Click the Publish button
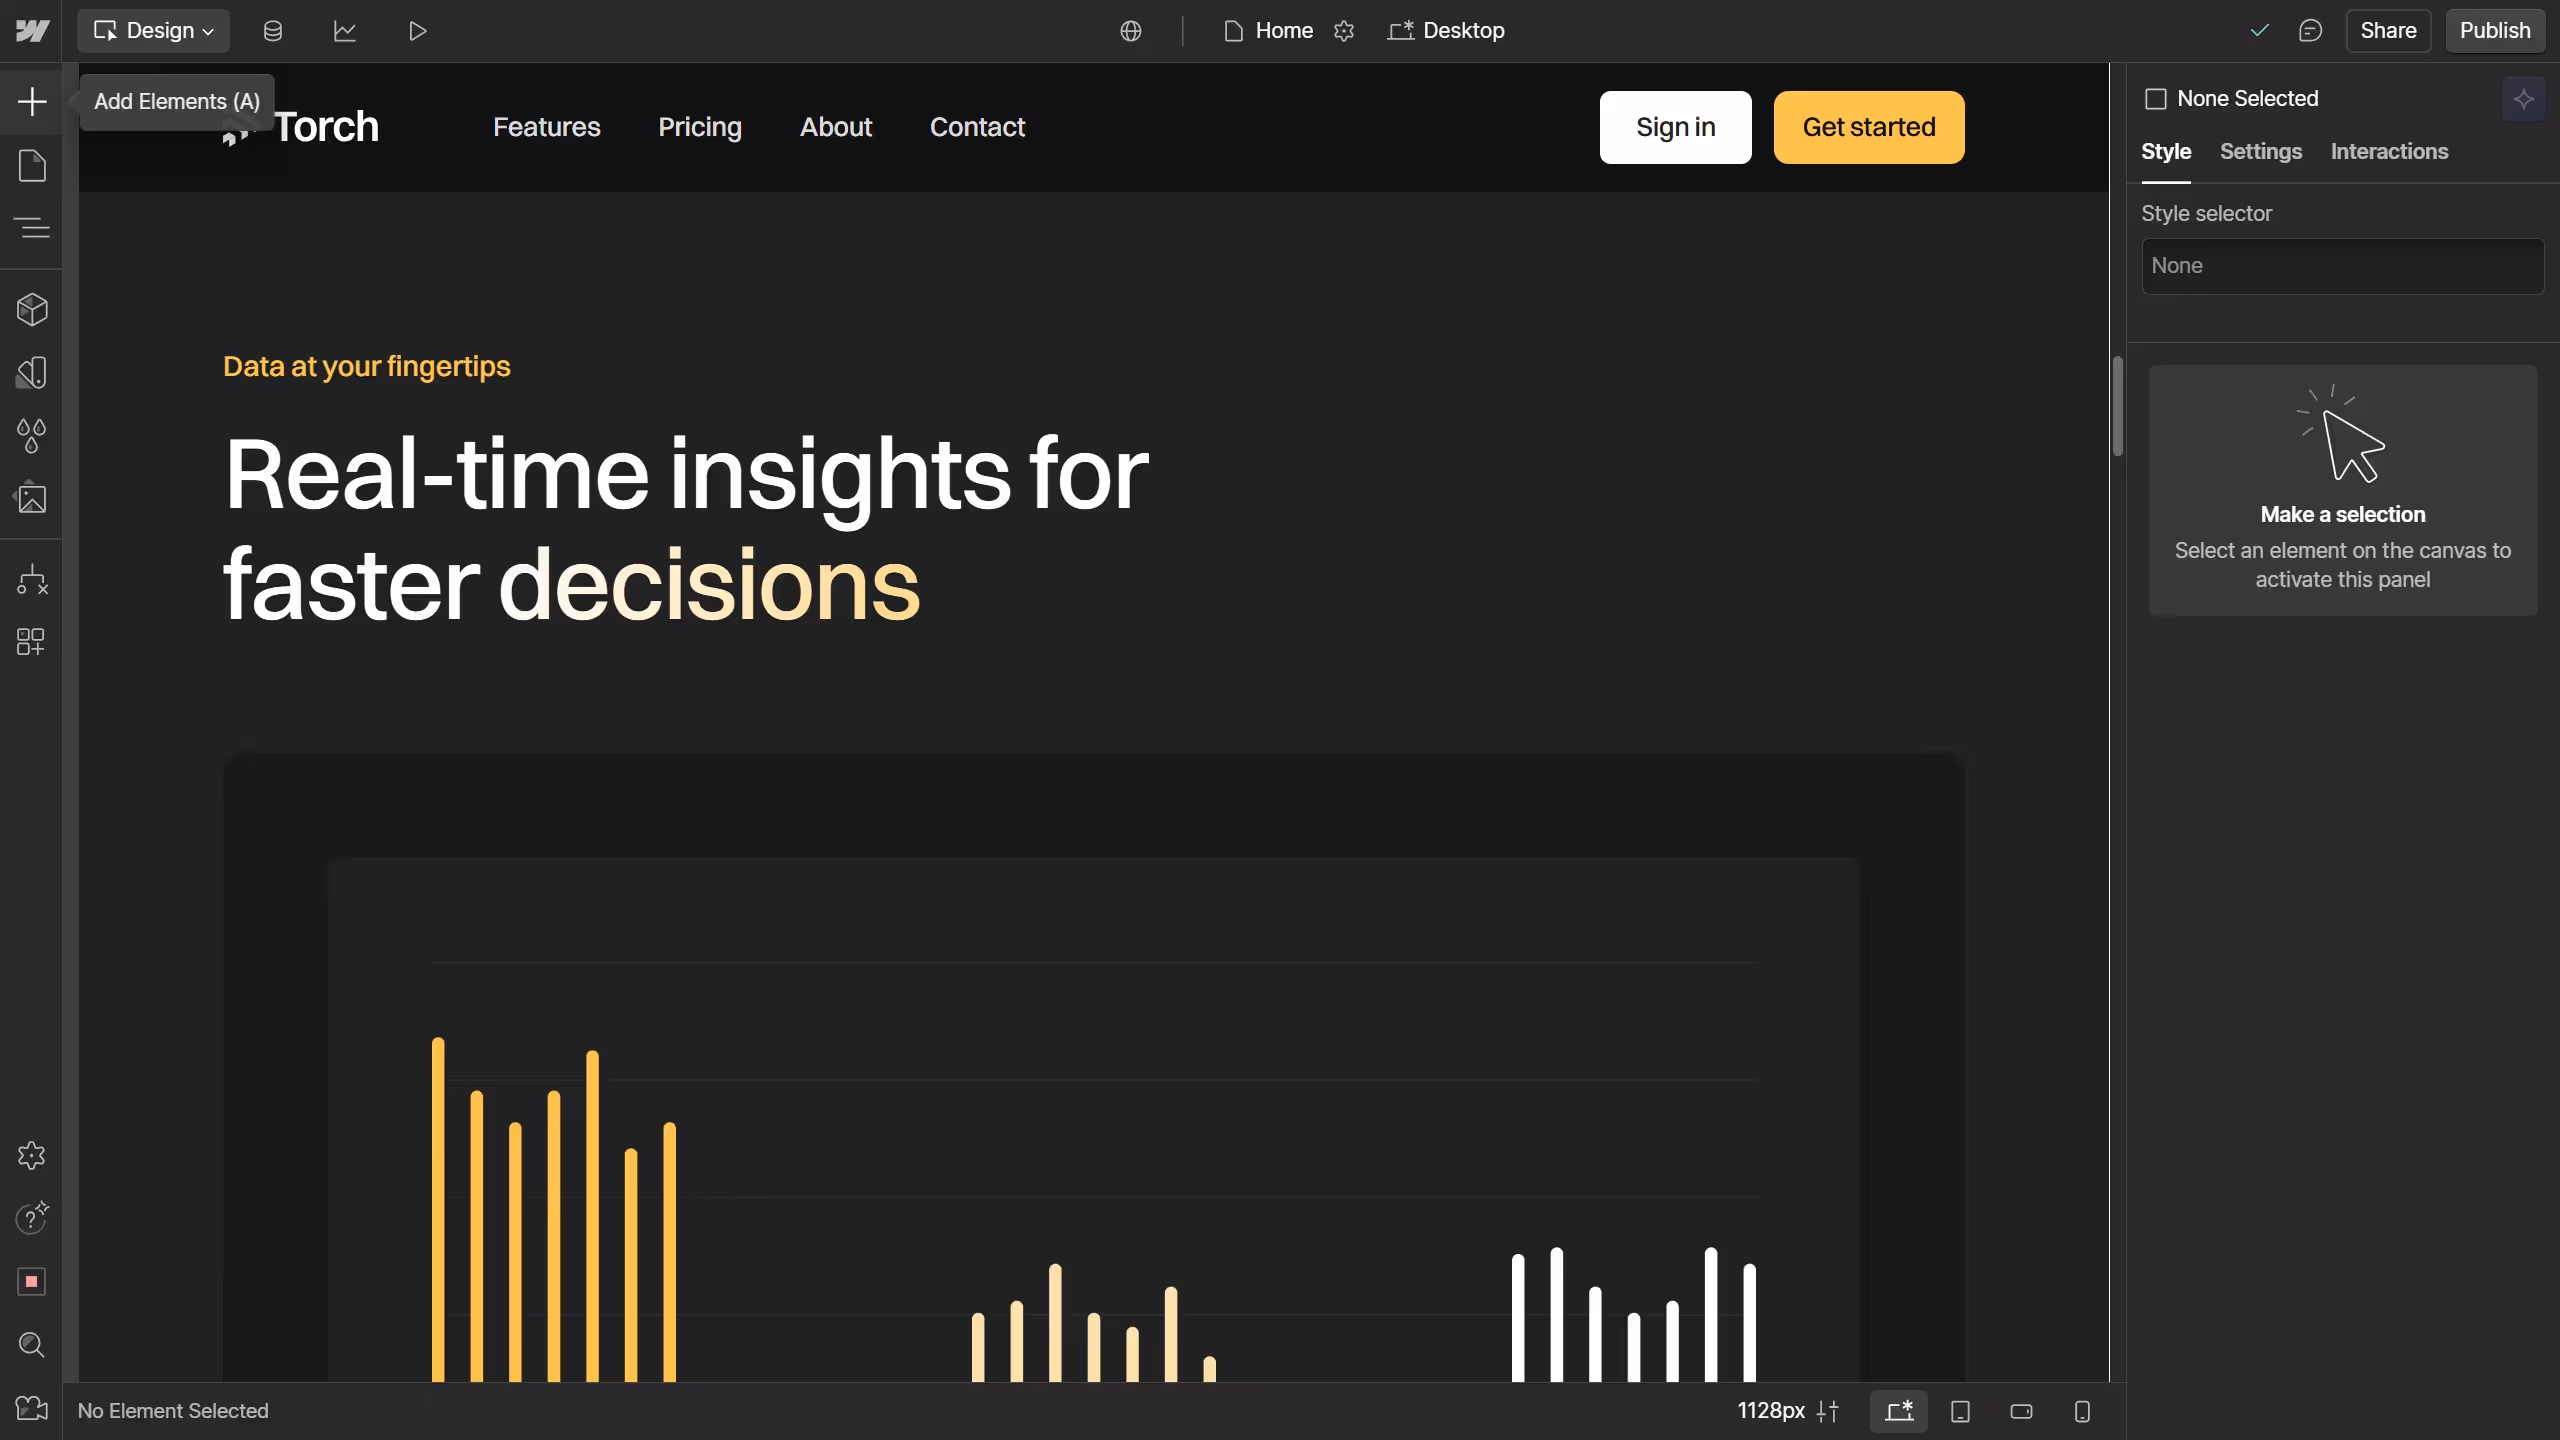 click(x=2493, y=30)
